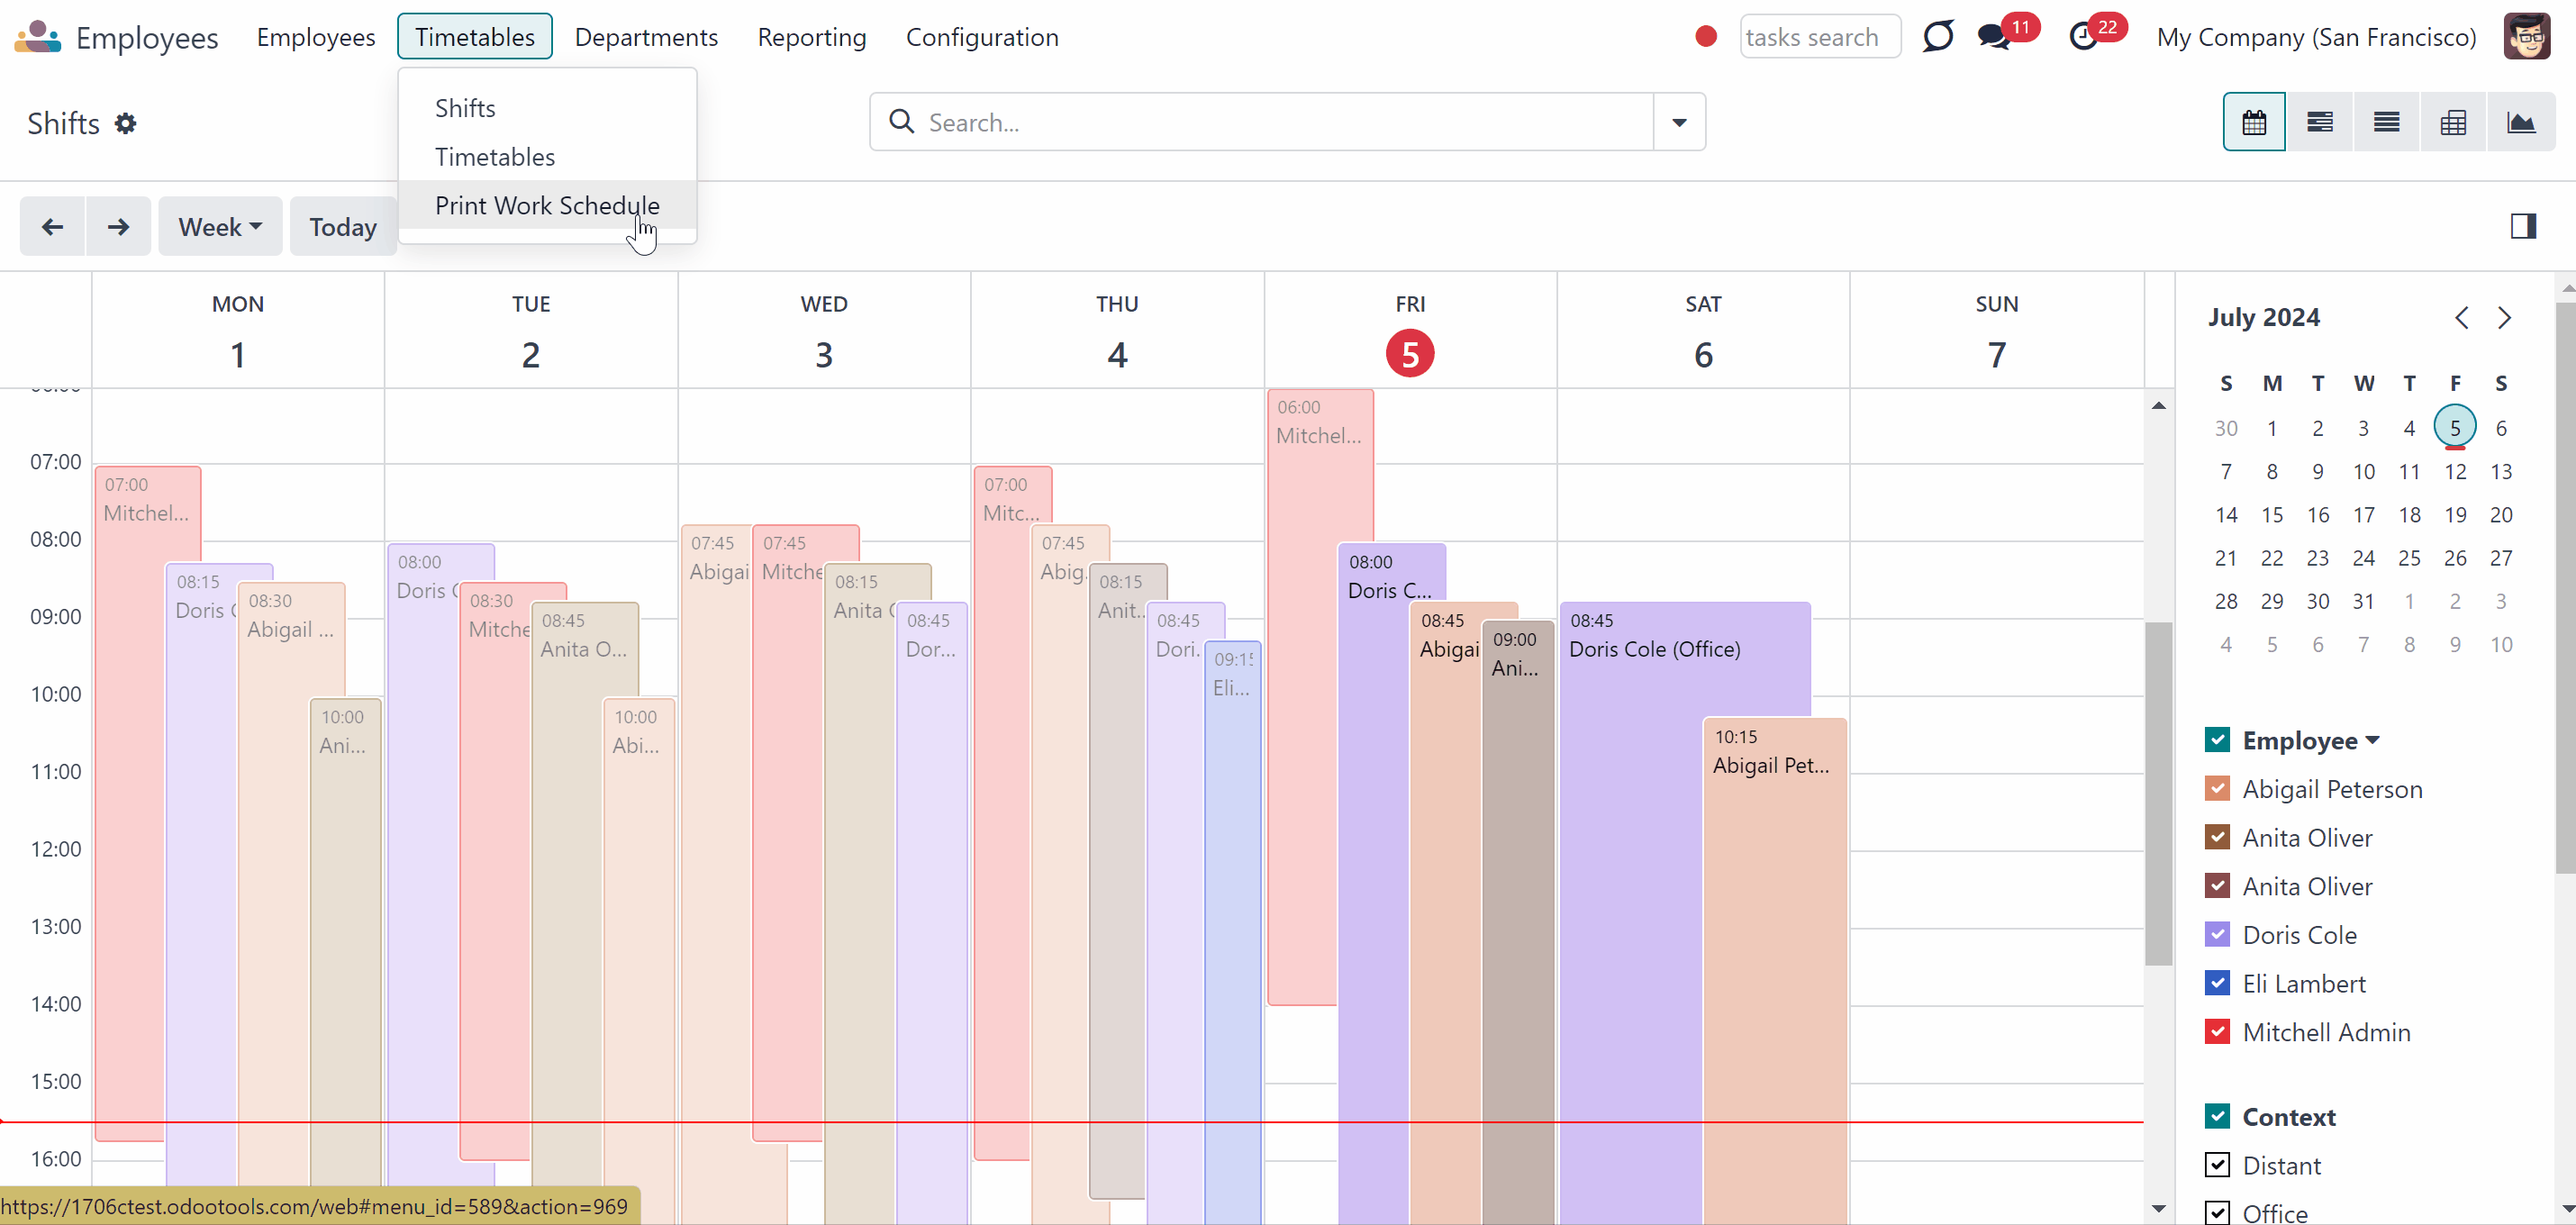Open activities clock icon with 22 badge
Viewport: 2576px width, 1225px height.
[2084, 37]
